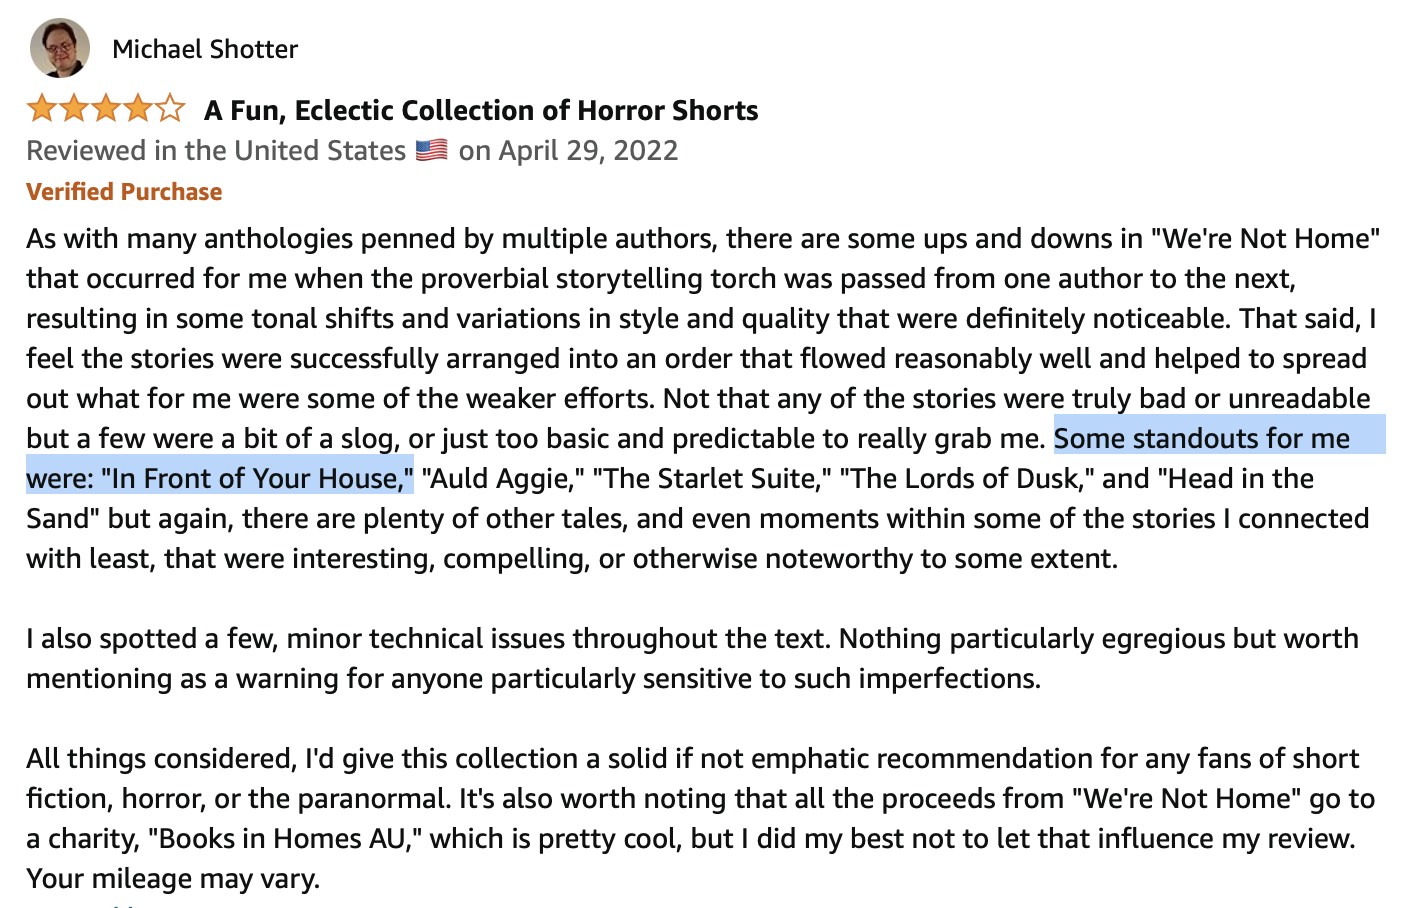1404x908 pixels.
Task: Click the empty fifth star icon
Action: [170, 108]
